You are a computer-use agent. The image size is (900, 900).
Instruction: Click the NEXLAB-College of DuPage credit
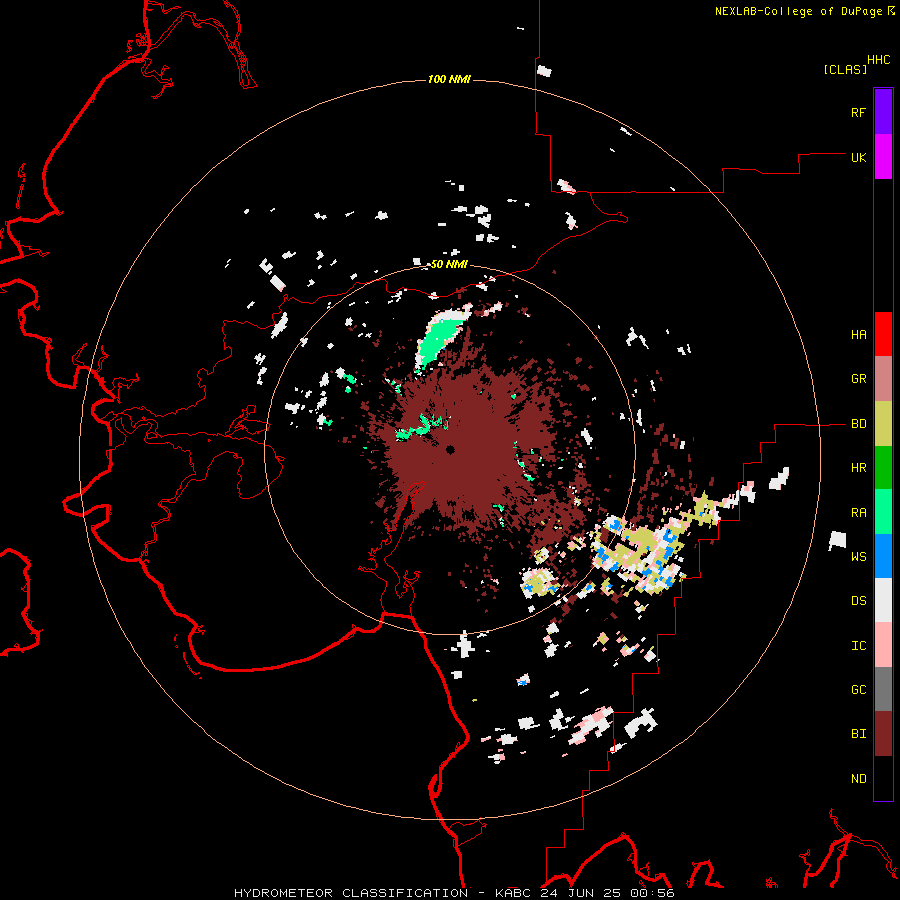pos(798,11)
